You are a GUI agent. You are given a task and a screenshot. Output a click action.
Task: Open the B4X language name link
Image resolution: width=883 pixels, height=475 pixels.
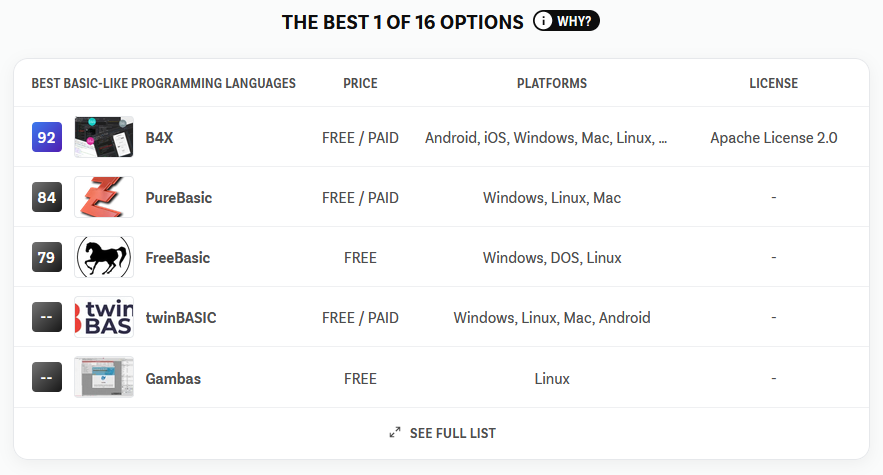159,137
